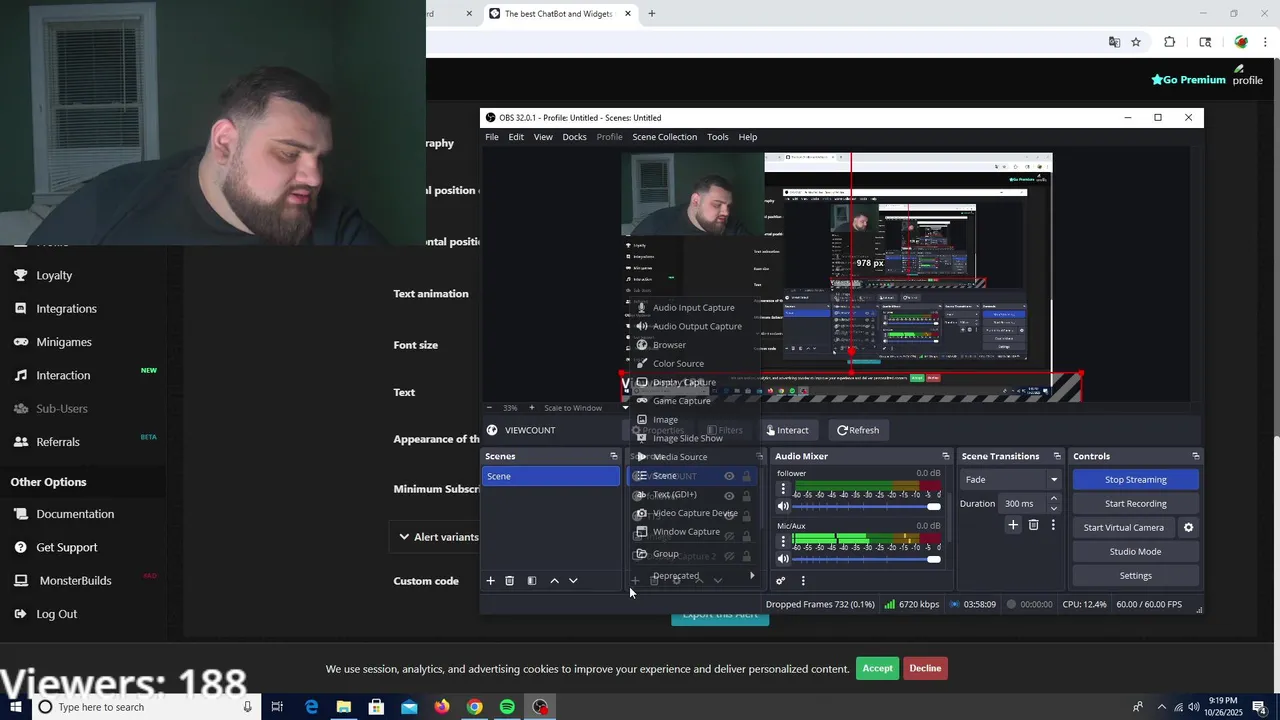
Task: Open Minigames in website sidebar
Action: pyautogui.click(x=64, y=342)
